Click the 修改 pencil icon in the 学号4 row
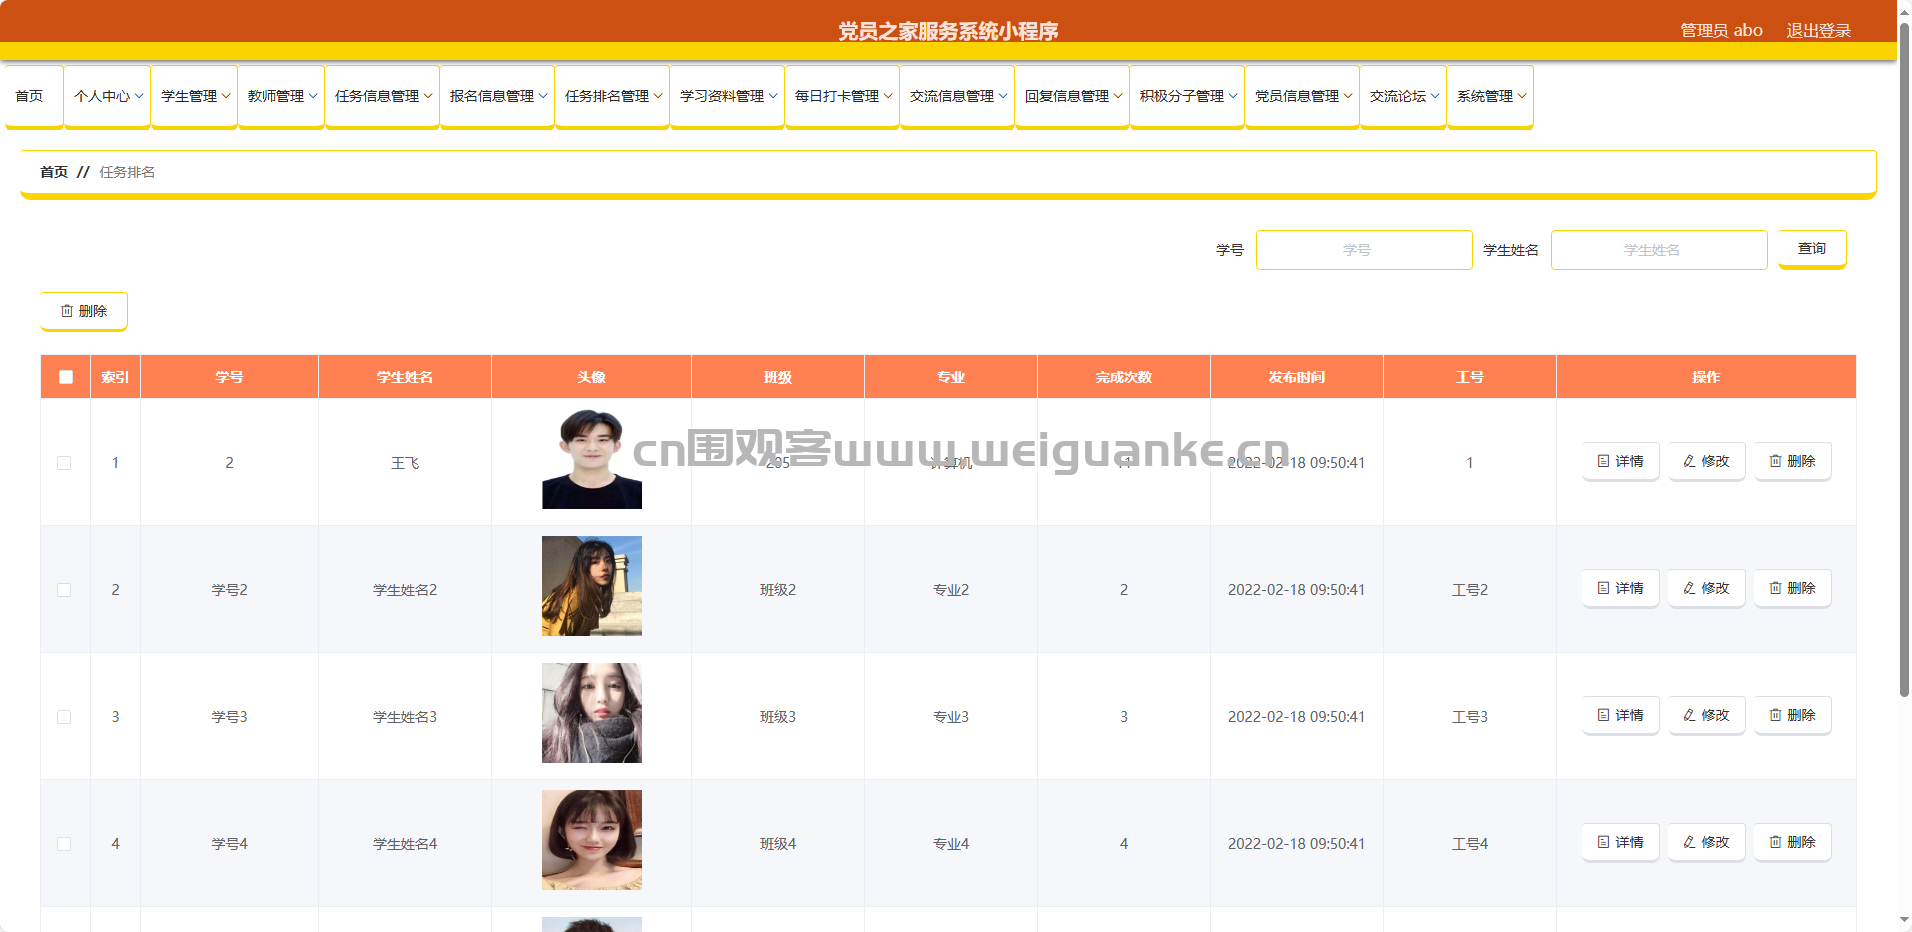This screenshot has width=1912, height=932. tap(1689, 842)
